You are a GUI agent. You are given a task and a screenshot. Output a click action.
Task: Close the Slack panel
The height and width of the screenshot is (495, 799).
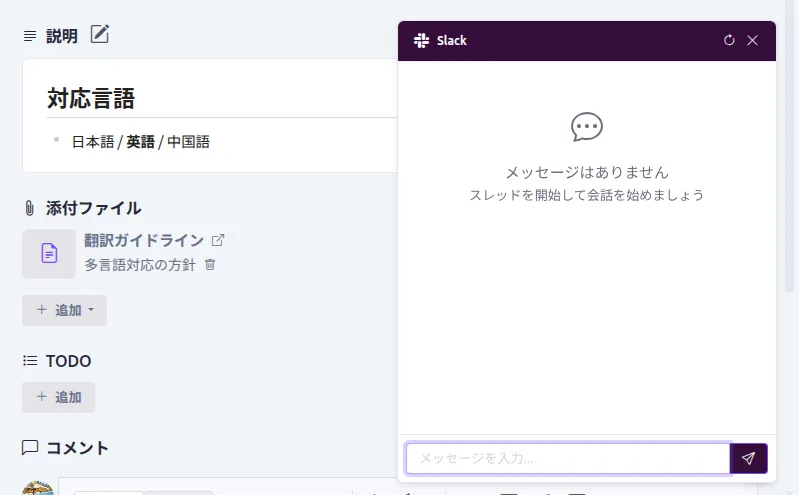(752, 40)
